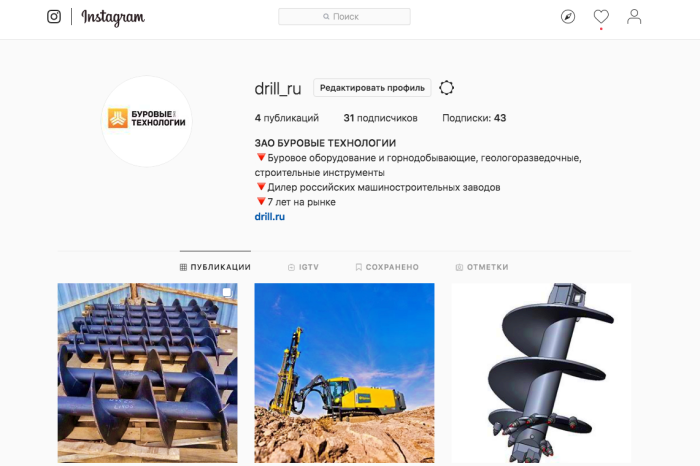The image size is (700, 466).
Task: Open the ОТМЕТКИ tab
Action: coord(482,267)
